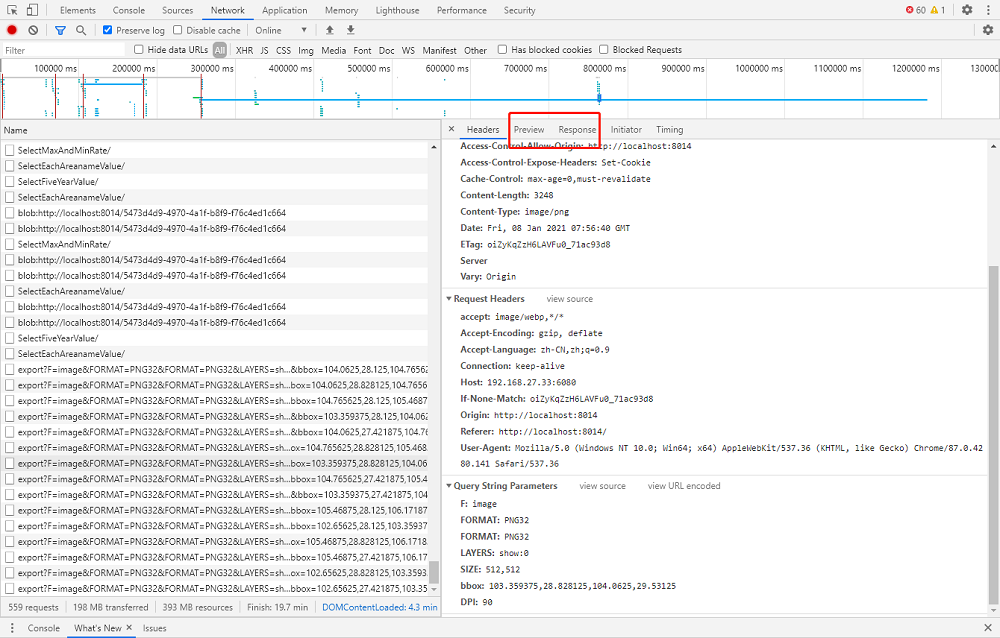Viewport: 1000px width, 638px height.
Task: Check Blocked Requests
Action: click(603, 50)
